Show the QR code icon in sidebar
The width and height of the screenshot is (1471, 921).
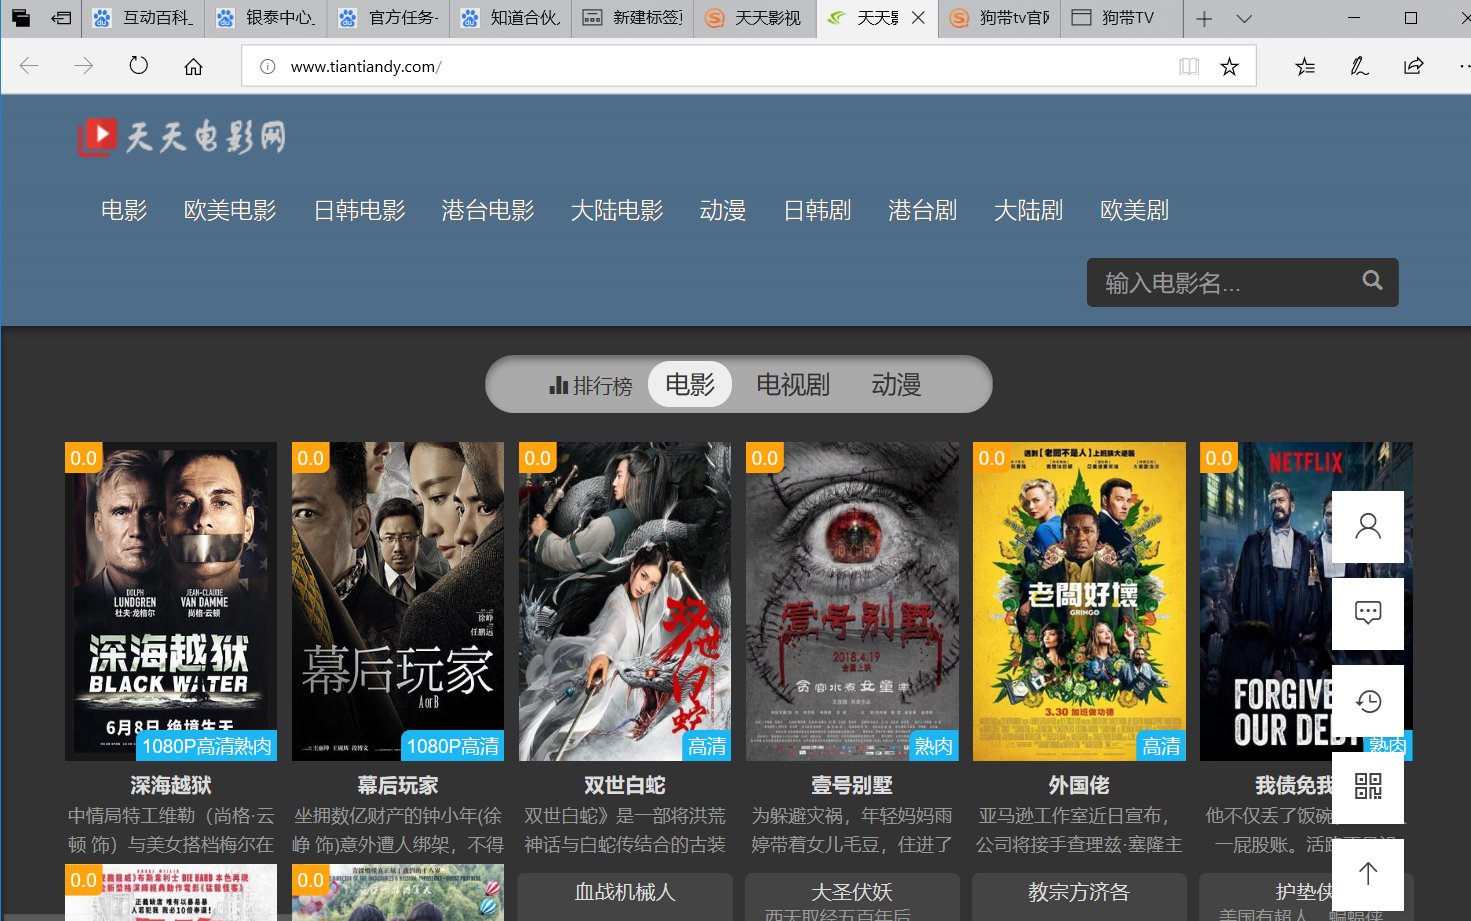tap(1368, 788)
